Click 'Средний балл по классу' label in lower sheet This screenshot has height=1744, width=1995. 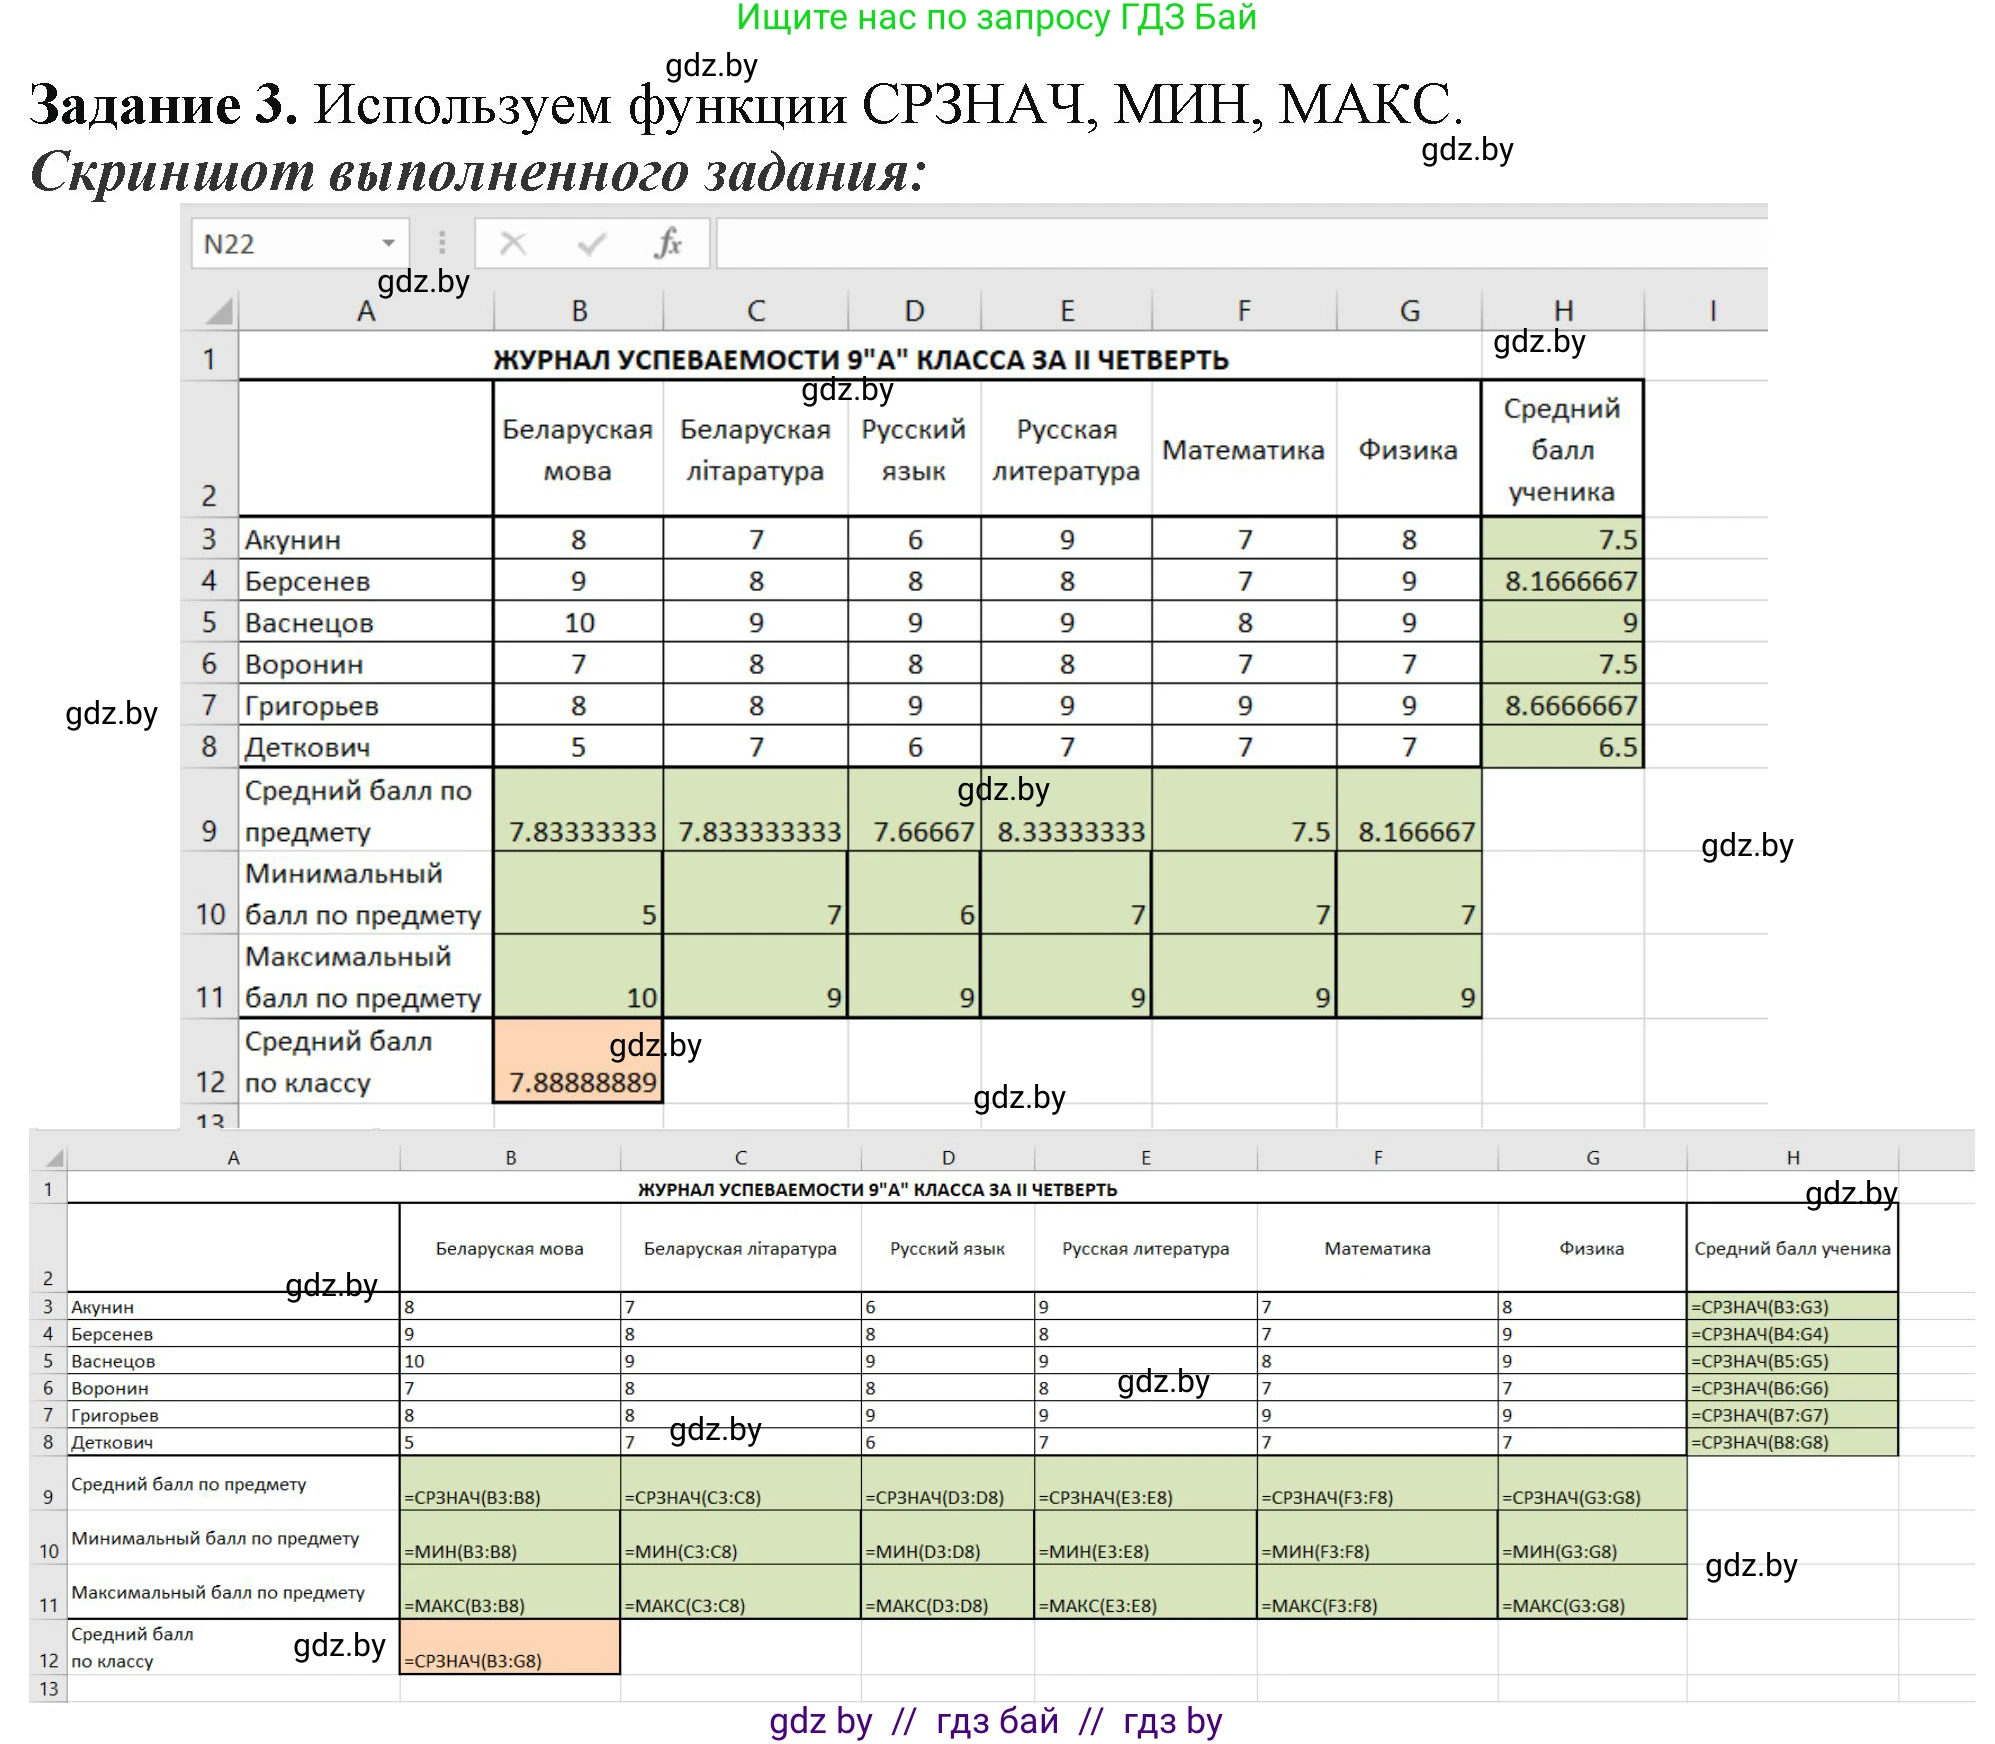pyautogui.click(x=233, y=1646)
